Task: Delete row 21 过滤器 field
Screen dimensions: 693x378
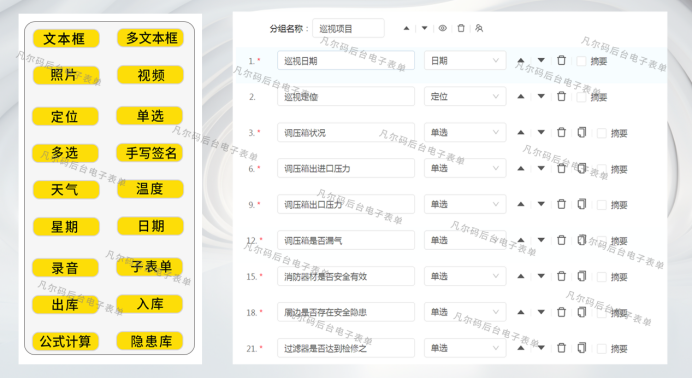Action: (561, 348)
